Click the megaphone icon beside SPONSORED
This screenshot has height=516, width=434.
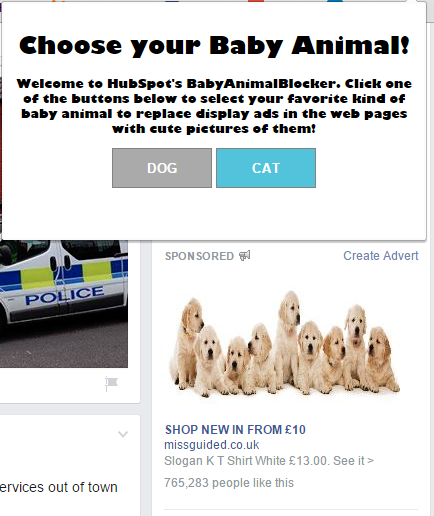(x=245, y=256)
